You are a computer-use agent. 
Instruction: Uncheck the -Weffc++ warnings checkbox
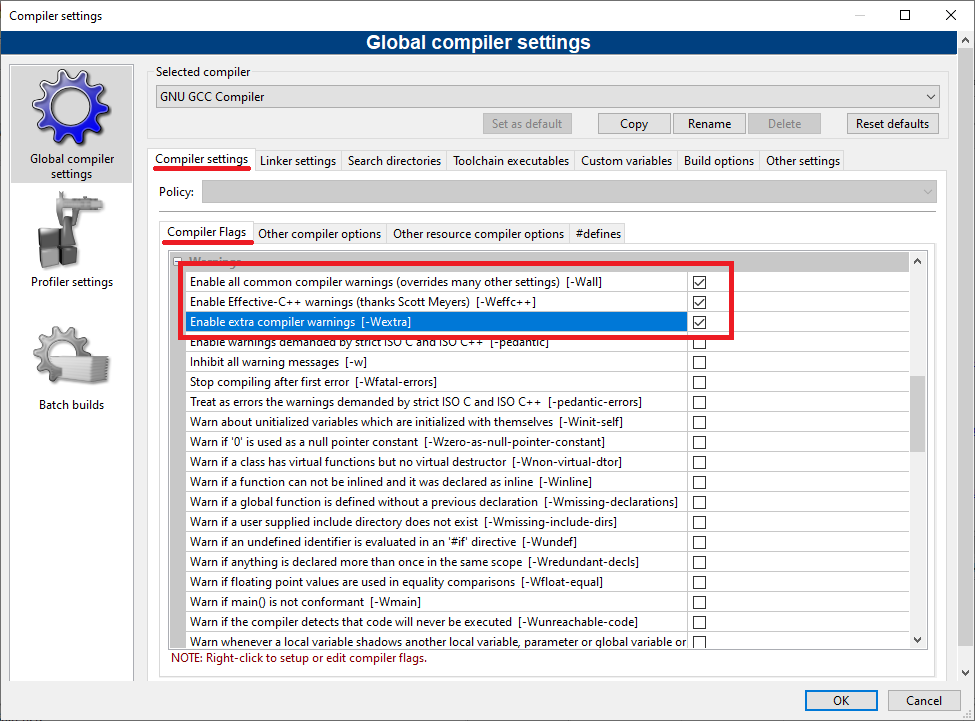[x=699, y=302]
